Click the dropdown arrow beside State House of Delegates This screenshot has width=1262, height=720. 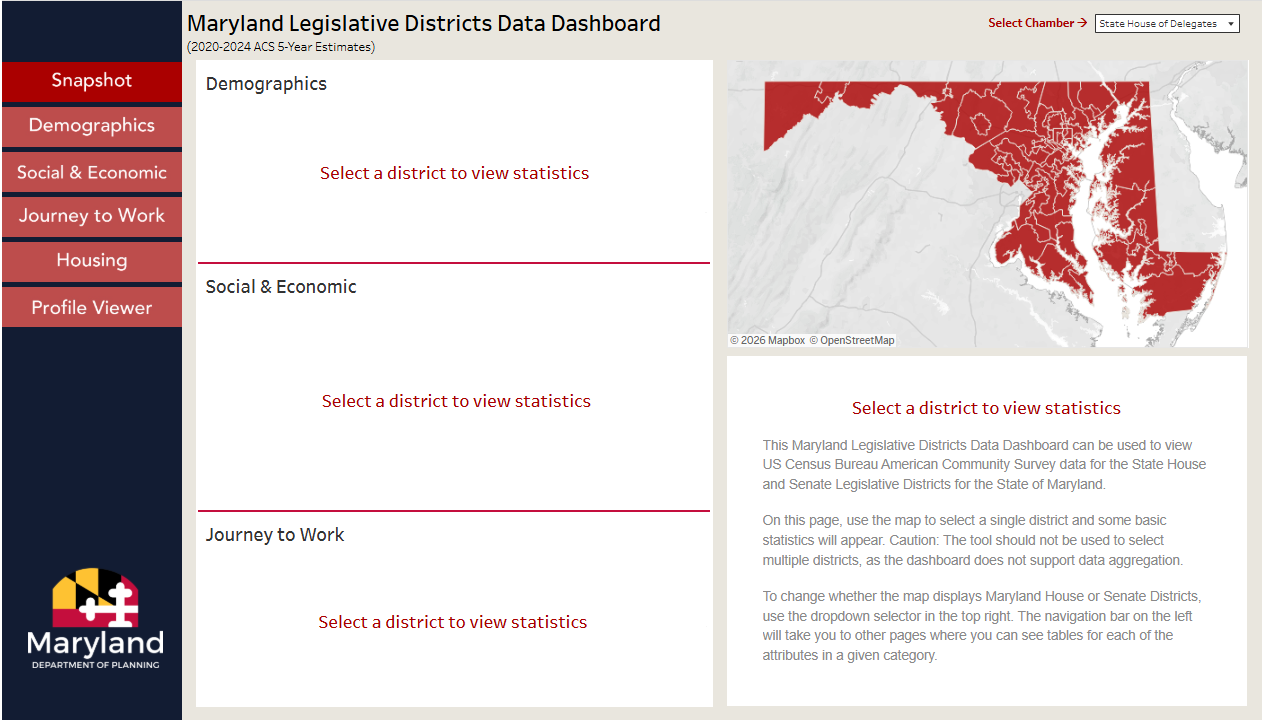(1230, 24)
